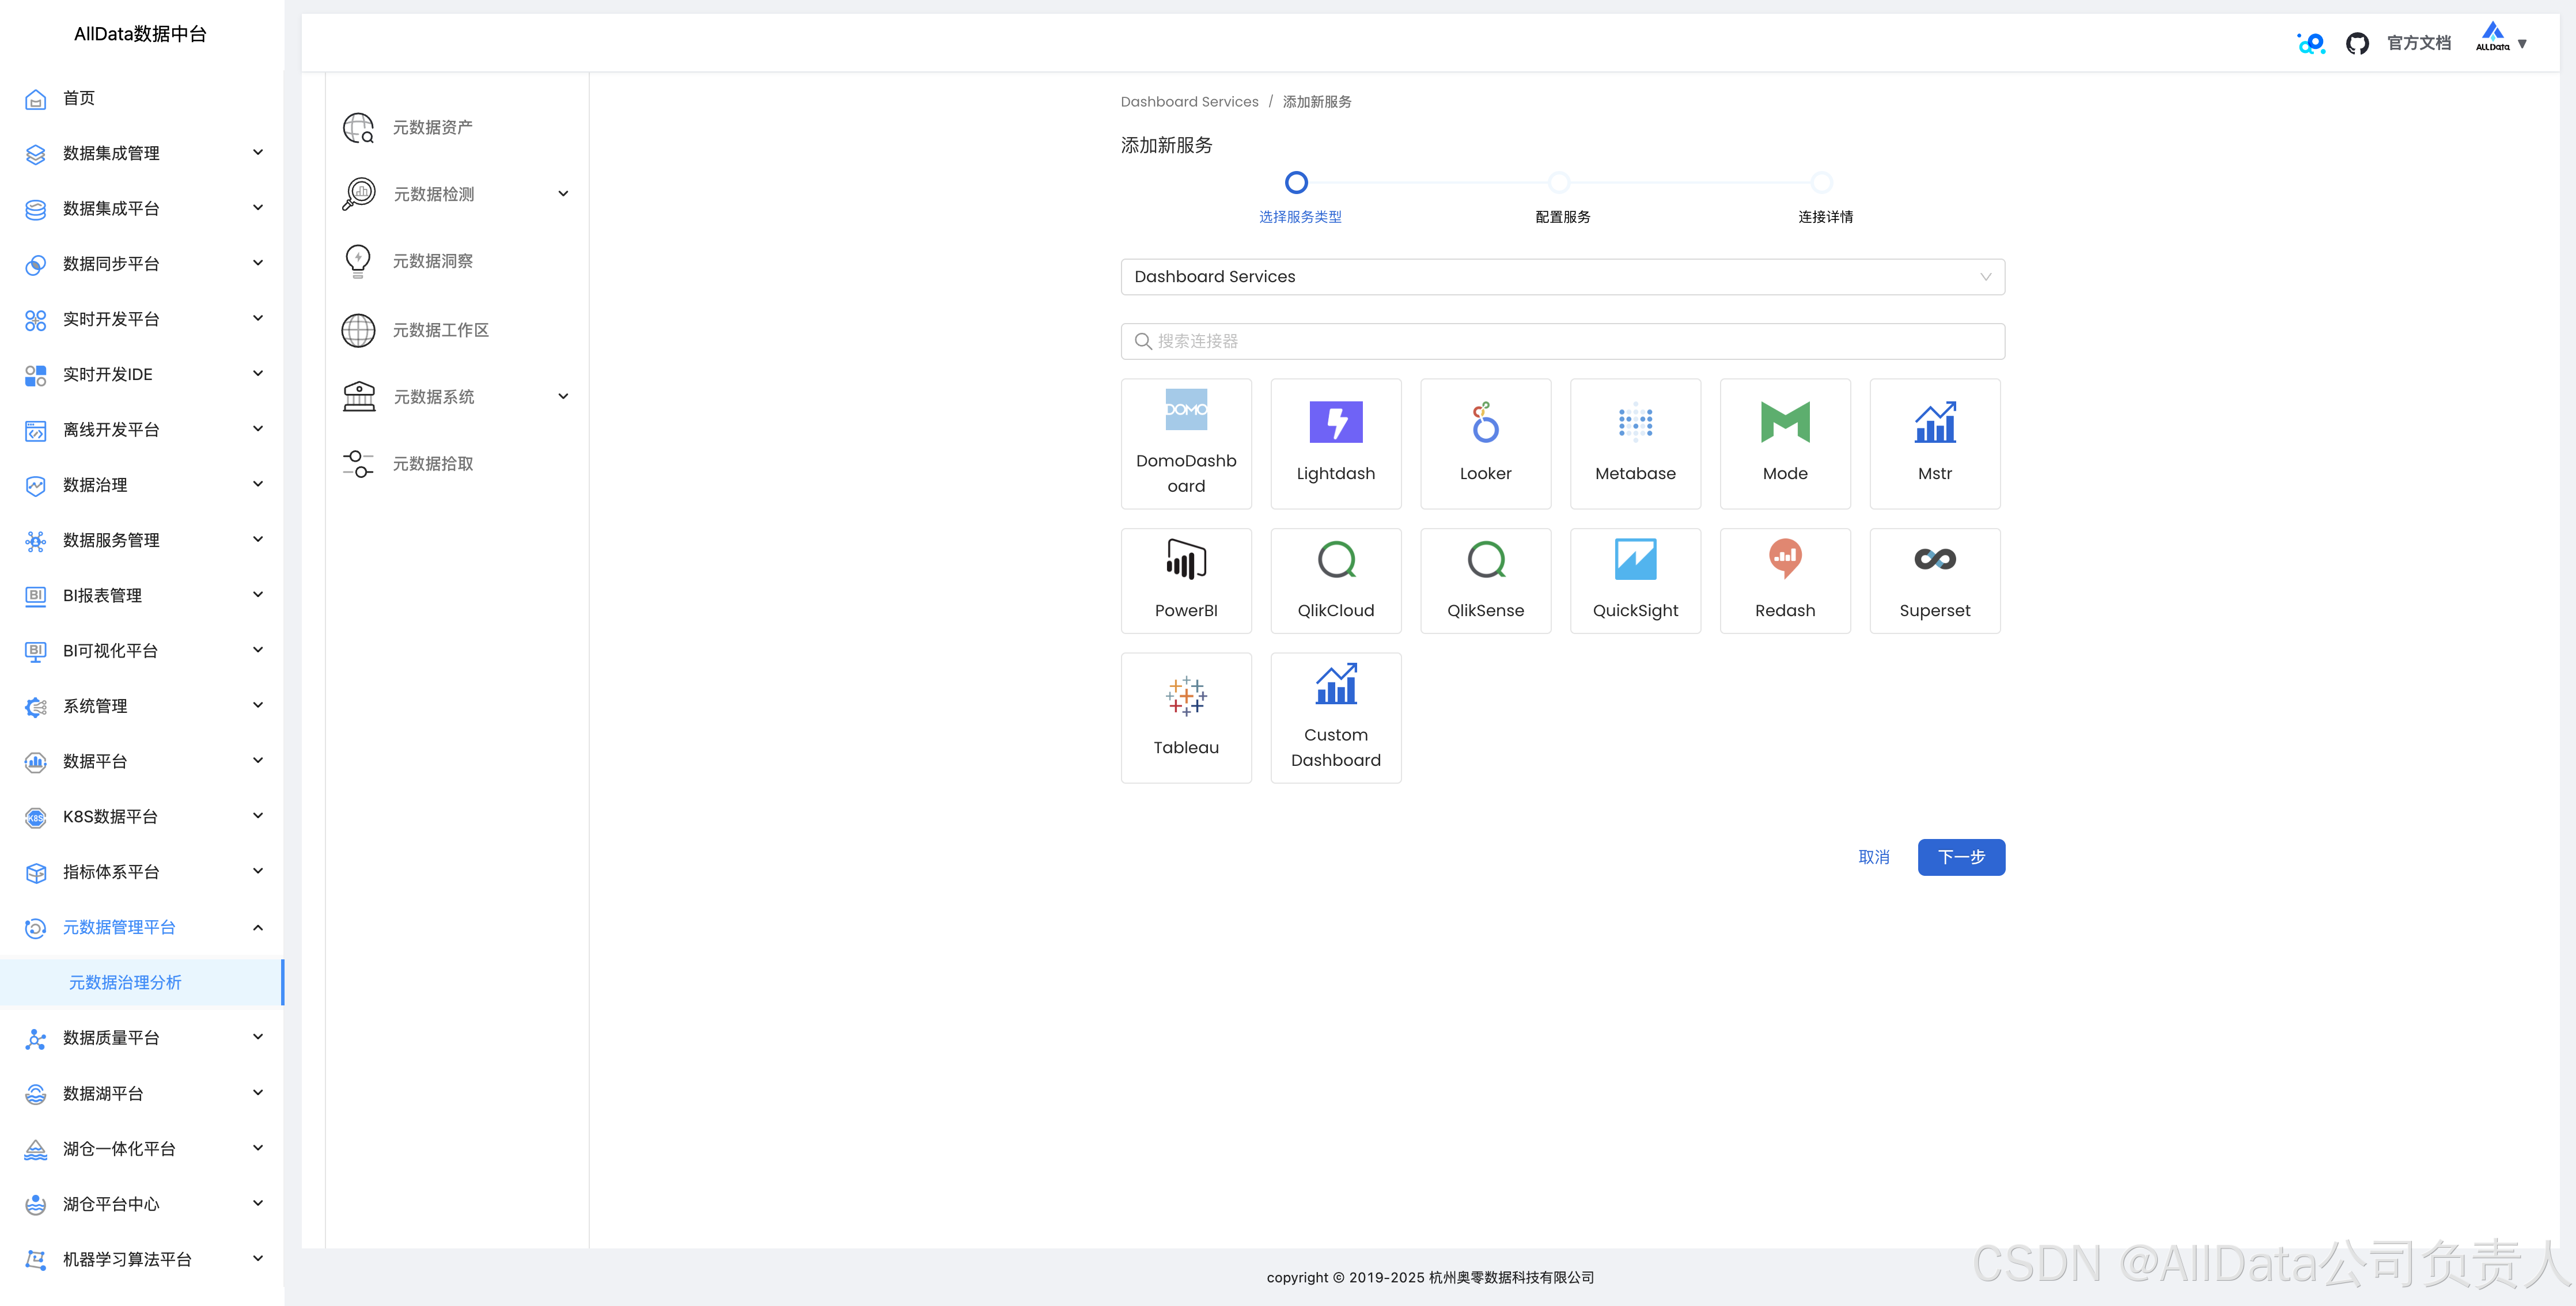
Task: Click the 配置服务 step circle
Action: click(x=1559, y=182)
